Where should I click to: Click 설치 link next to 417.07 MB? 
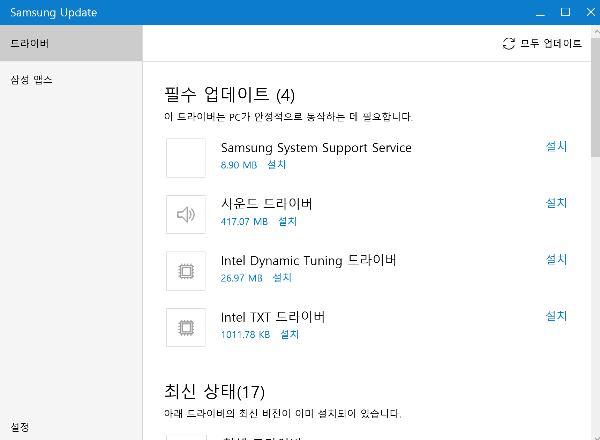[x=287, y=222]
